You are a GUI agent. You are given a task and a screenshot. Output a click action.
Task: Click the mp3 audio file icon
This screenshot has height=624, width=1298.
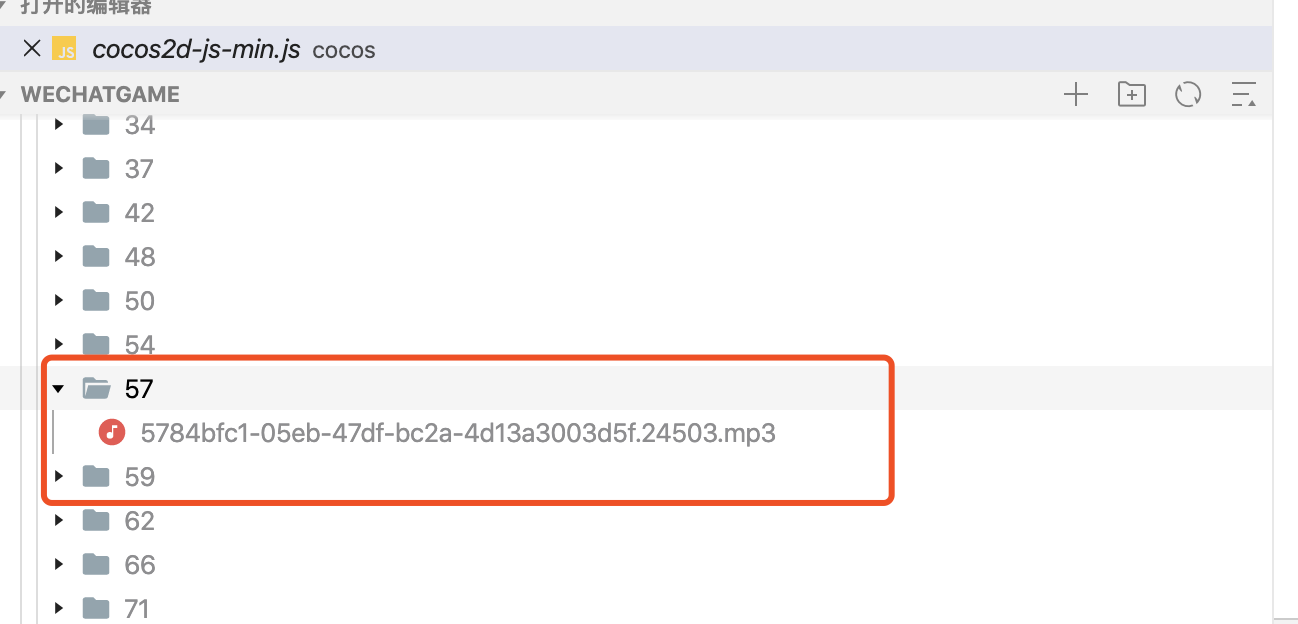tap(112, 433)
